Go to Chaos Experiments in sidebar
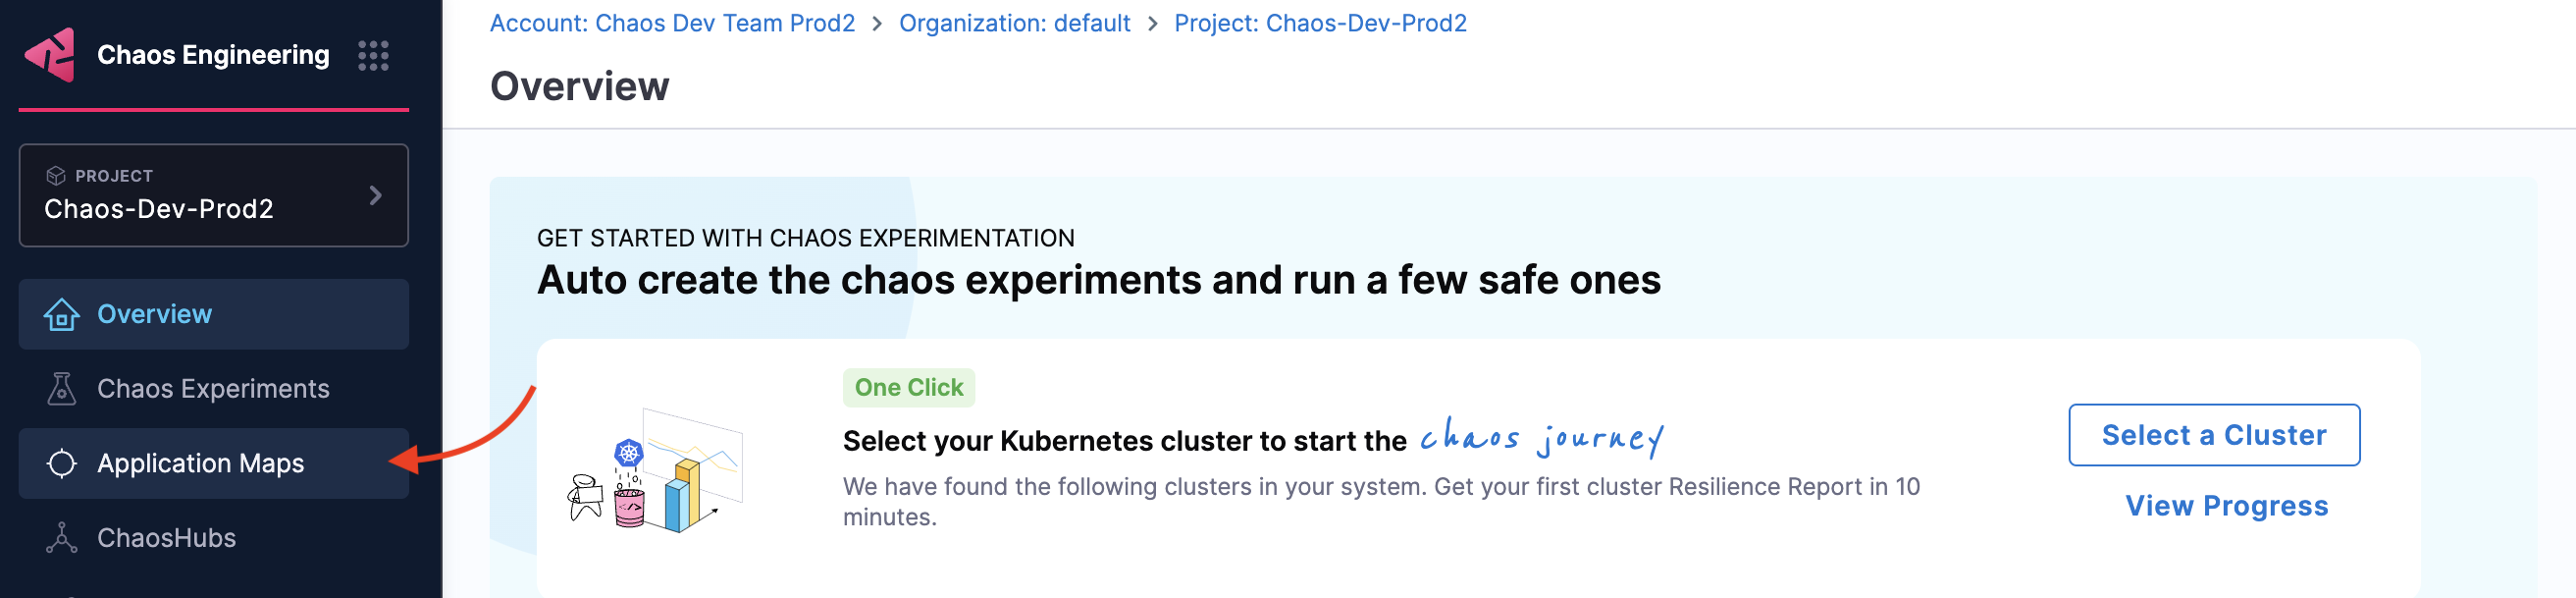 213,389
